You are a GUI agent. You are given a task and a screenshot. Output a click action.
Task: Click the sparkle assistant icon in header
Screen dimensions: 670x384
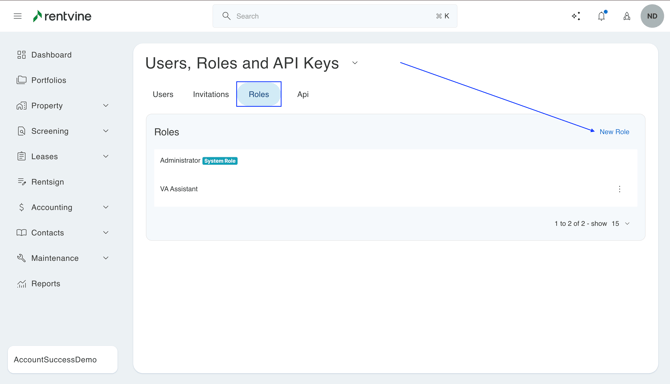(x=576, y=16)
